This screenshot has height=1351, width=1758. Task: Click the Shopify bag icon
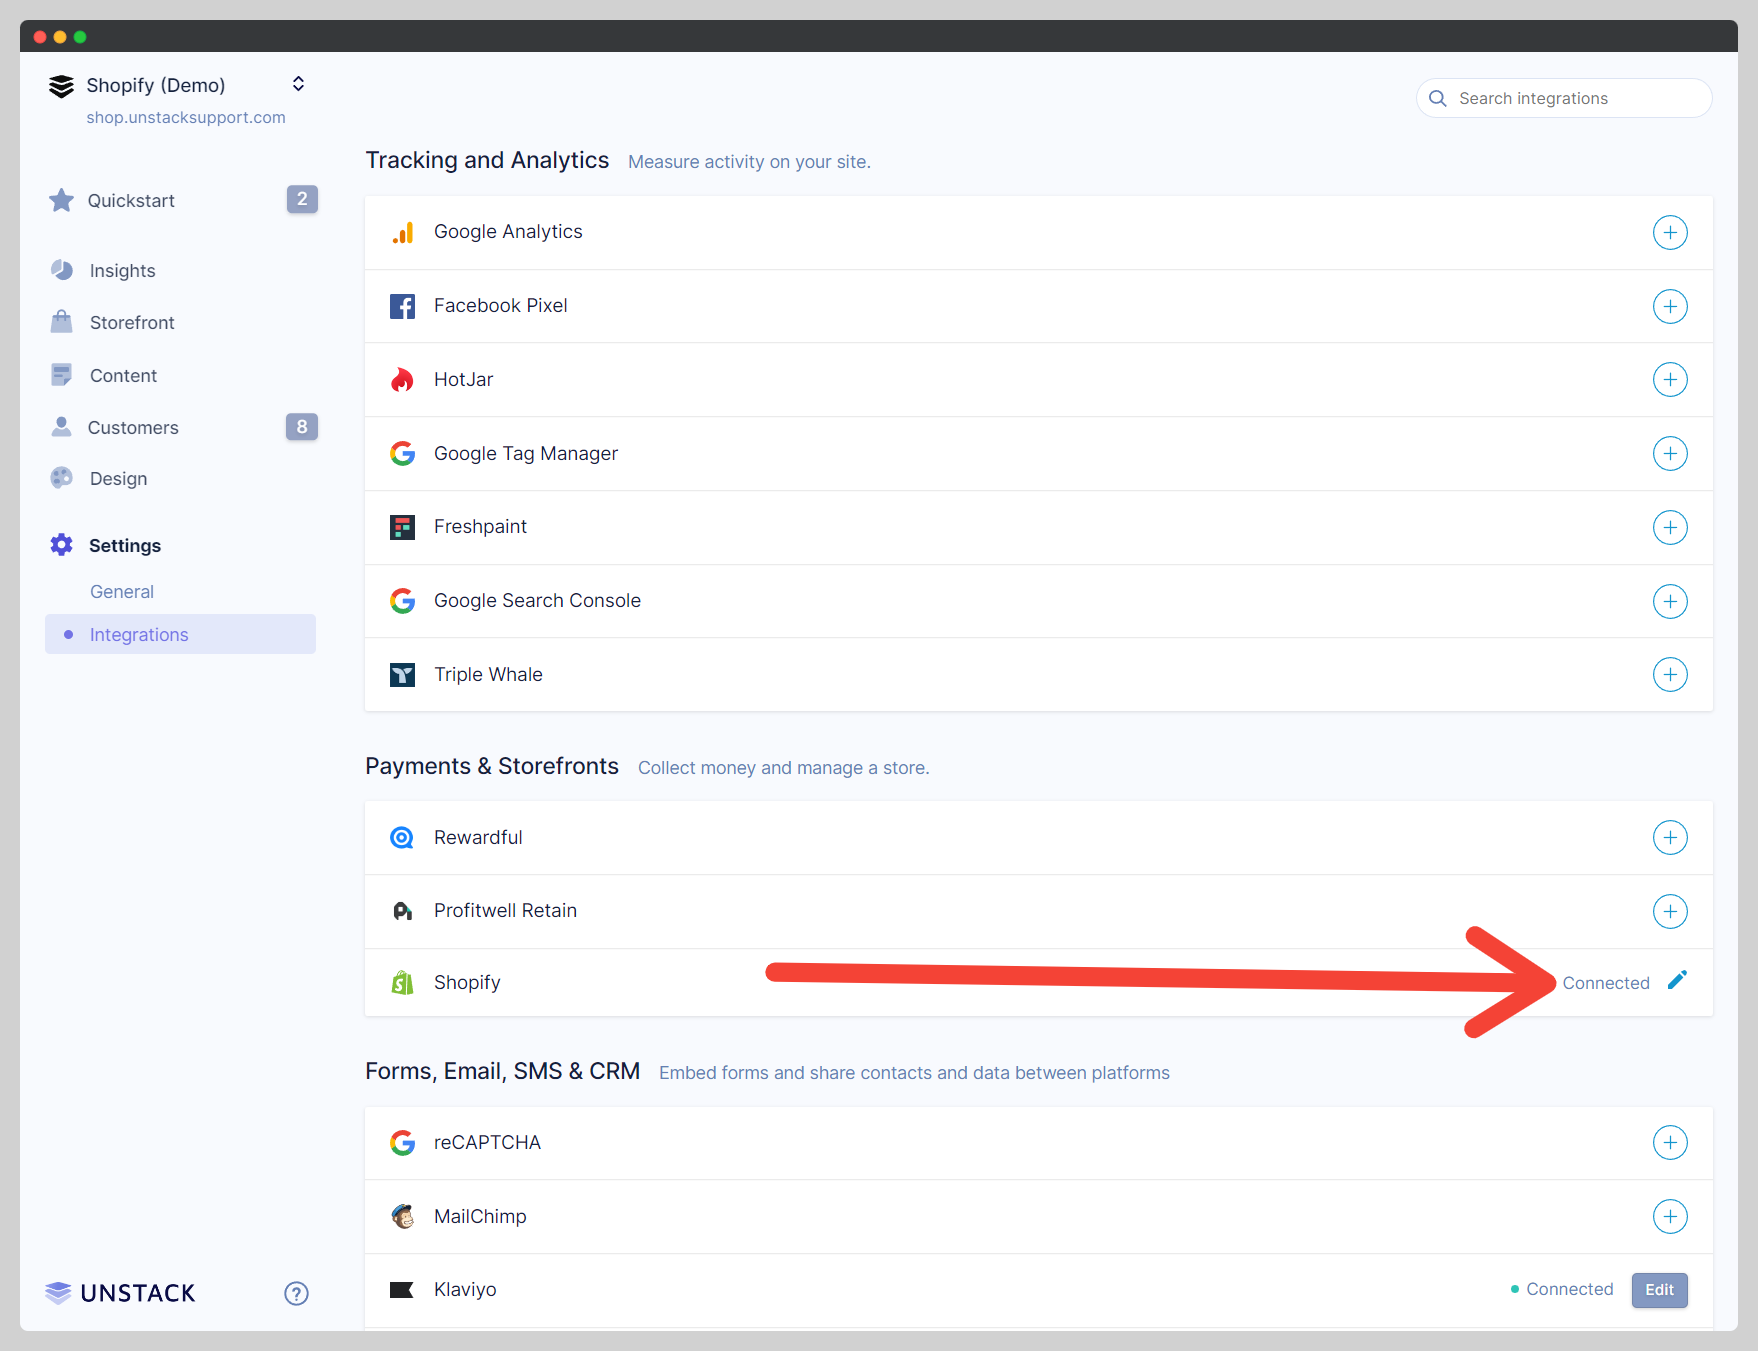(403, 982)
